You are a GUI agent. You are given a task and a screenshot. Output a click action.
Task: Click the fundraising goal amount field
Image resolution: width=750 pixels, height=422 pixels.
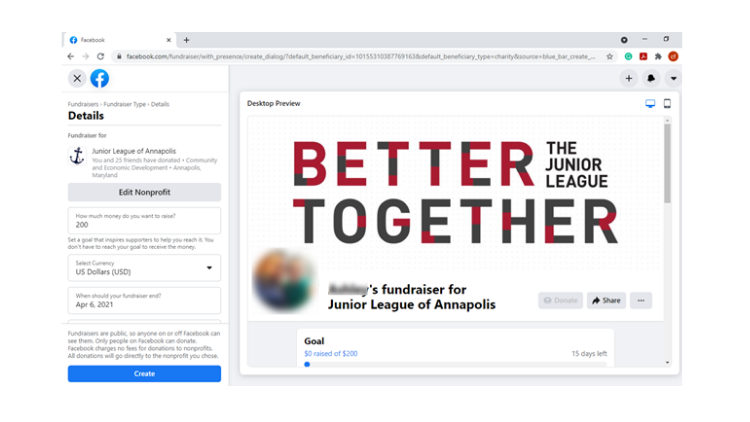tap(144, 221)
